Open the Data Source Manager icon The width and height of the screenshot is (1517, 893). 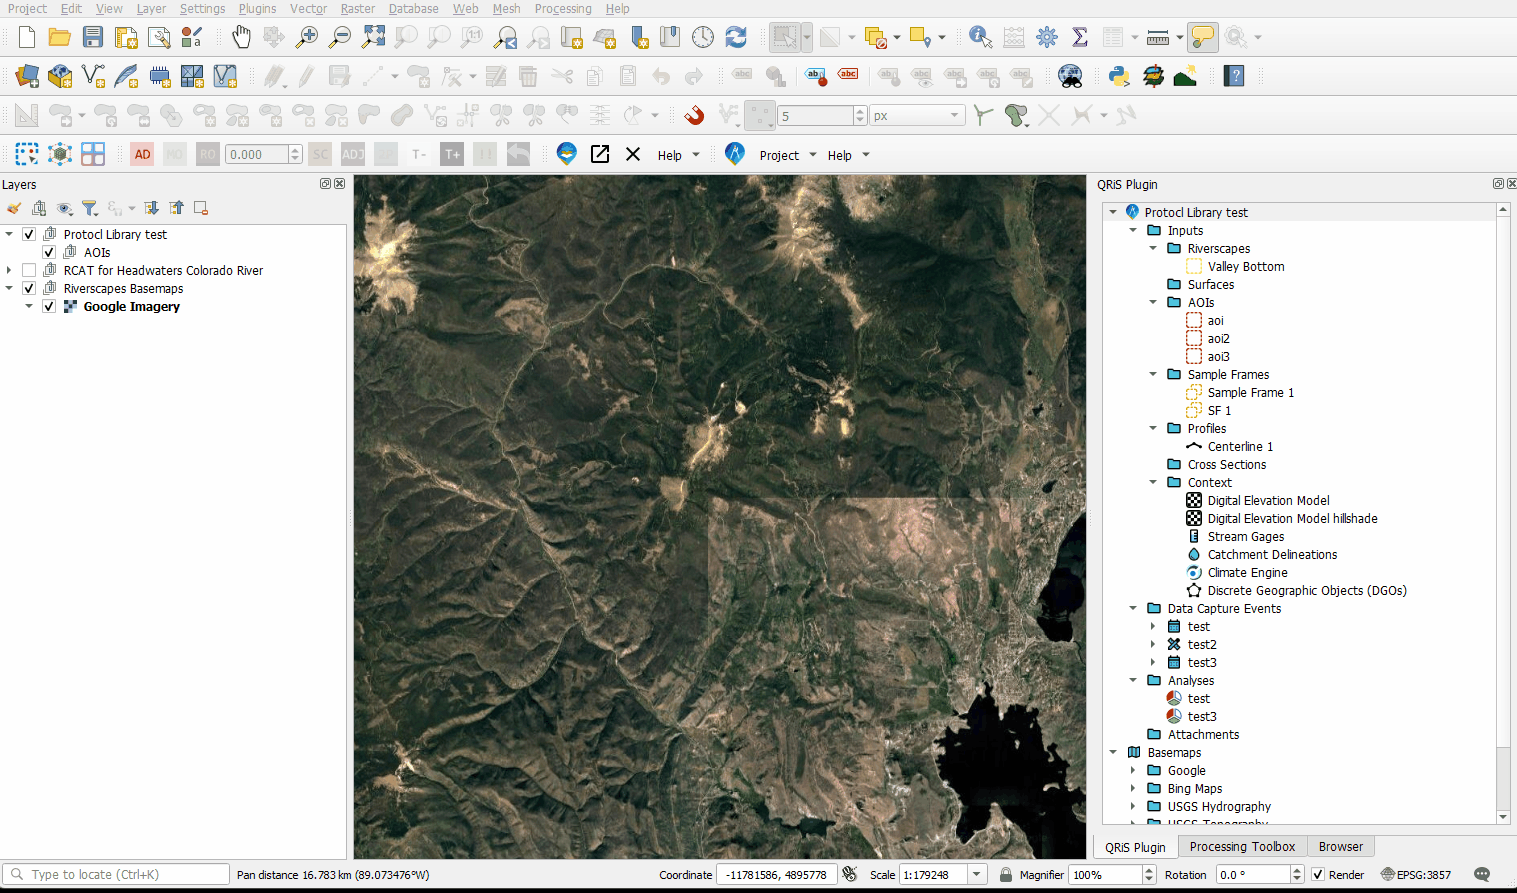click(x=27, y=76)
